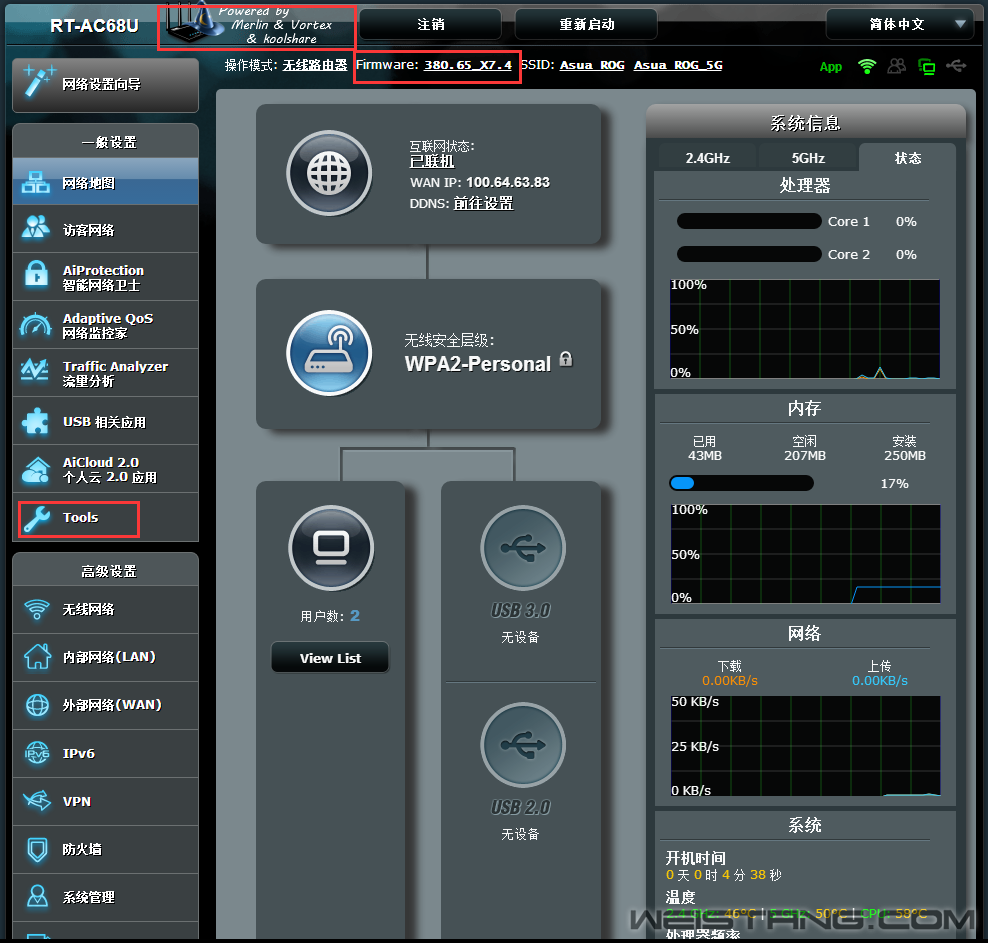Open the LAN house icon
The width and height of the screenshot is (988, 943).
(37, 656)
